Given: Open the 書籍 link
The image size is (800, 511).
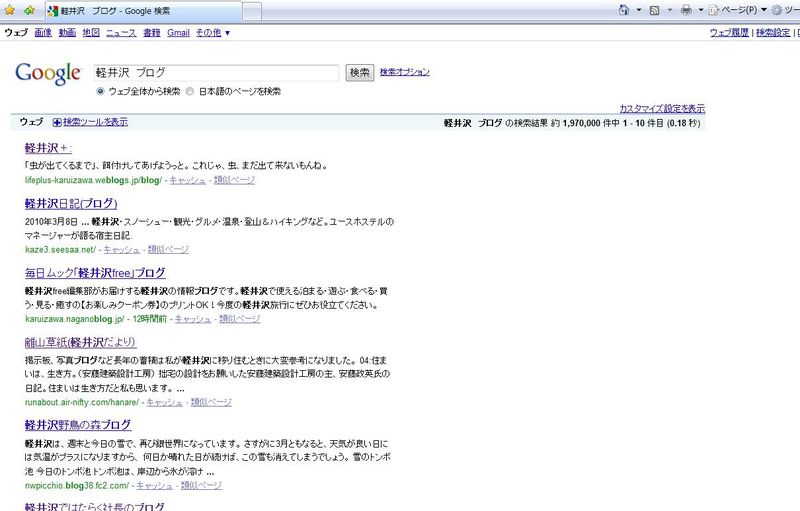Looking at the screenshot, I should tap(152, 33).
